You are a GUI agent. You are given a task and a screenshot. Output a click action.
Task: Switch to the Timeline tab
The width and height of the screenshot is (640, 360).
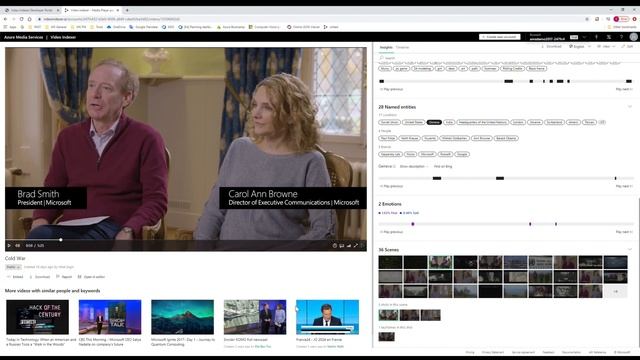(402, 47)
